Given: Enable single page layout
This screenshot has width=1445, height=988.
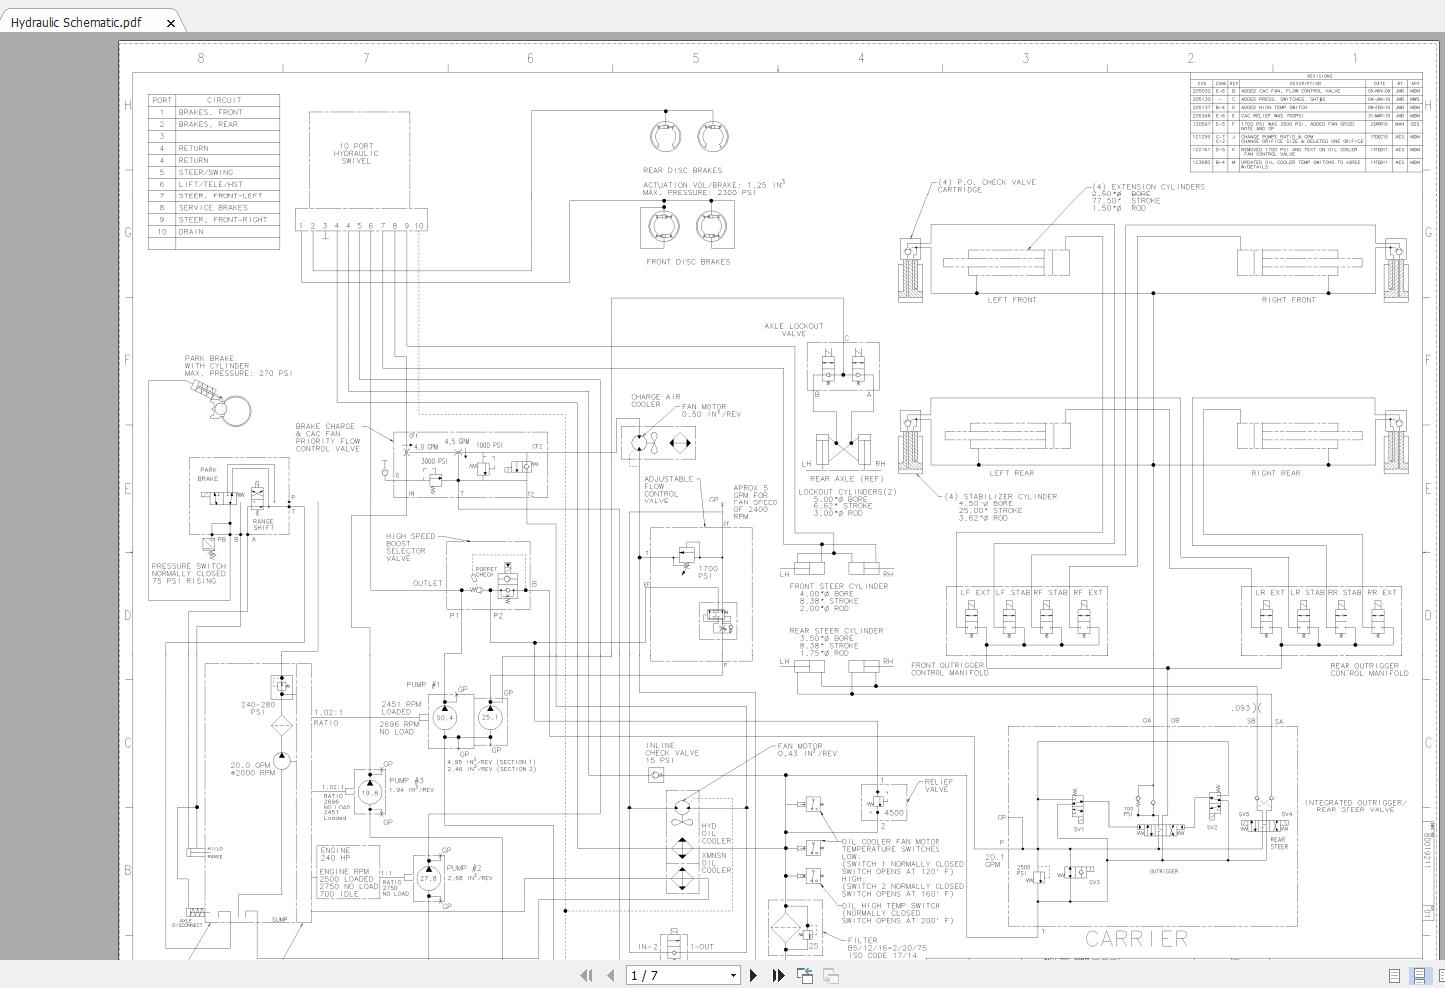Looking at the screenshot, I should point(1394,975).
